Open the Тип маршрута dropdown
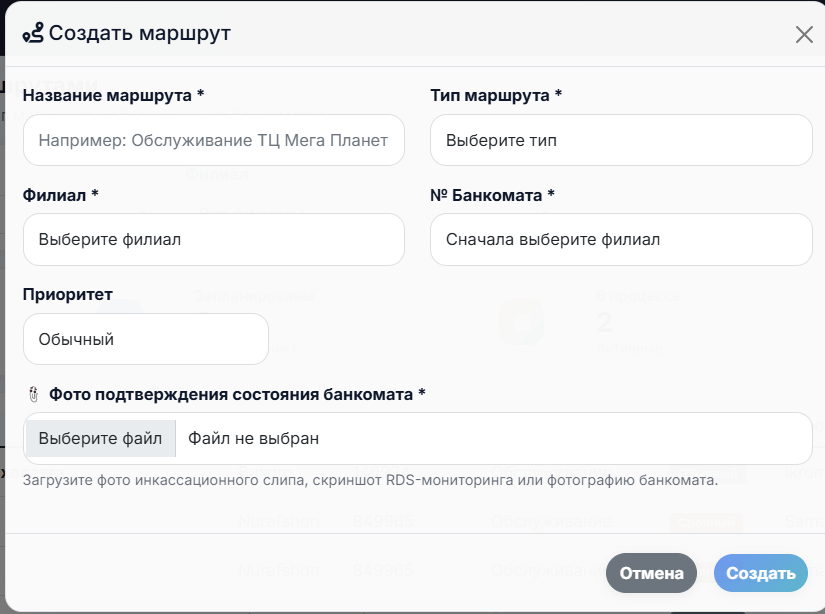This screenshot has height=614, width=825. [x=620, y=140]
